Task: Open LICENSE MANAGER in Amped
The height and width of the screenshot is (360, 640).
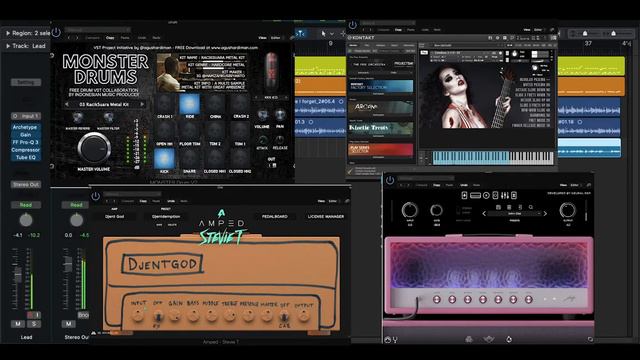Action: [326, 216]
